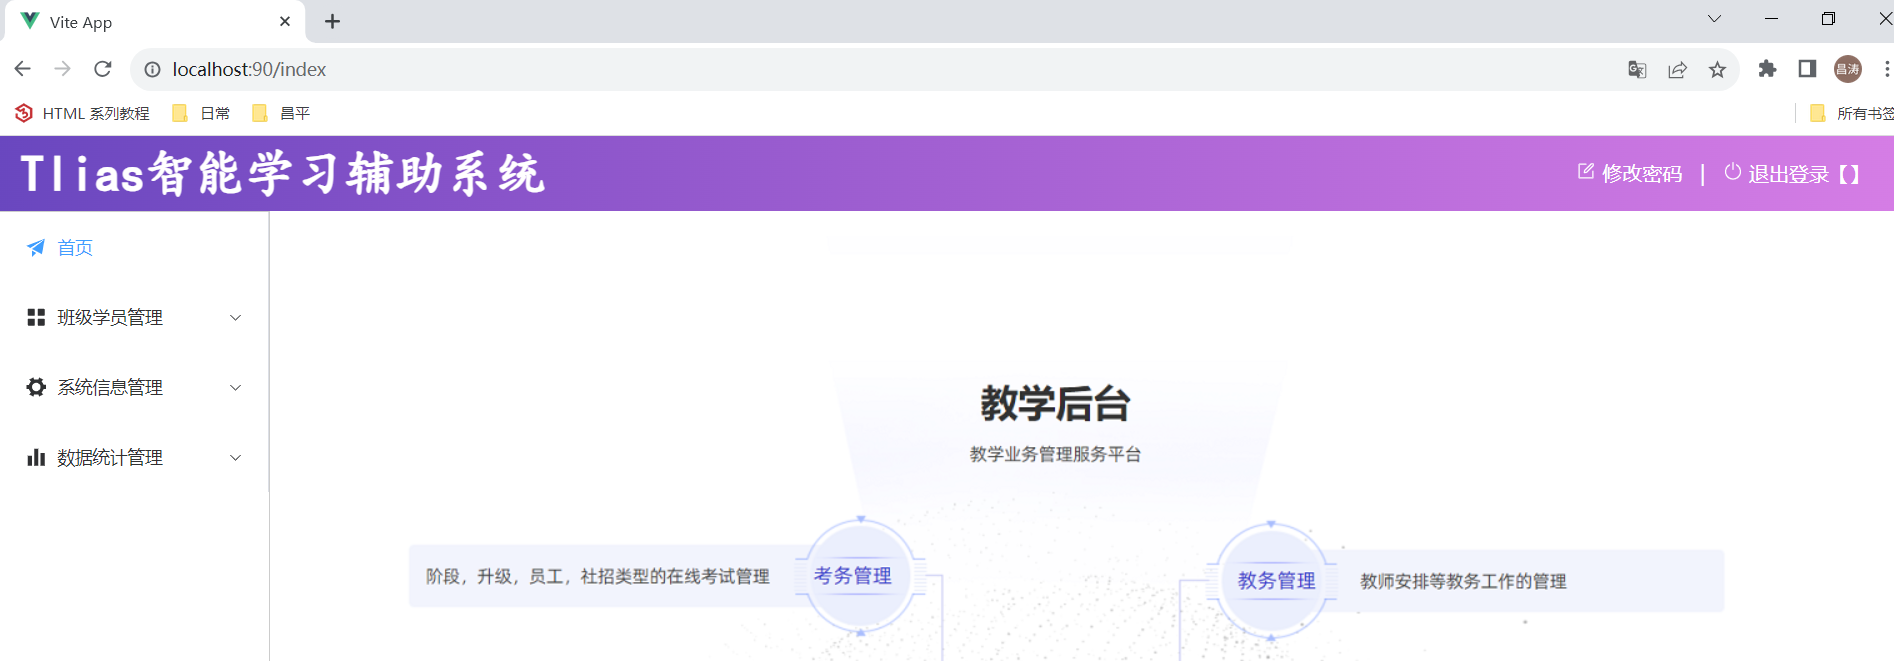This screenshot has height=661, width=1894.
Task: Open the HTML 系列教程 bookmark
Action: tap(83, 114)
